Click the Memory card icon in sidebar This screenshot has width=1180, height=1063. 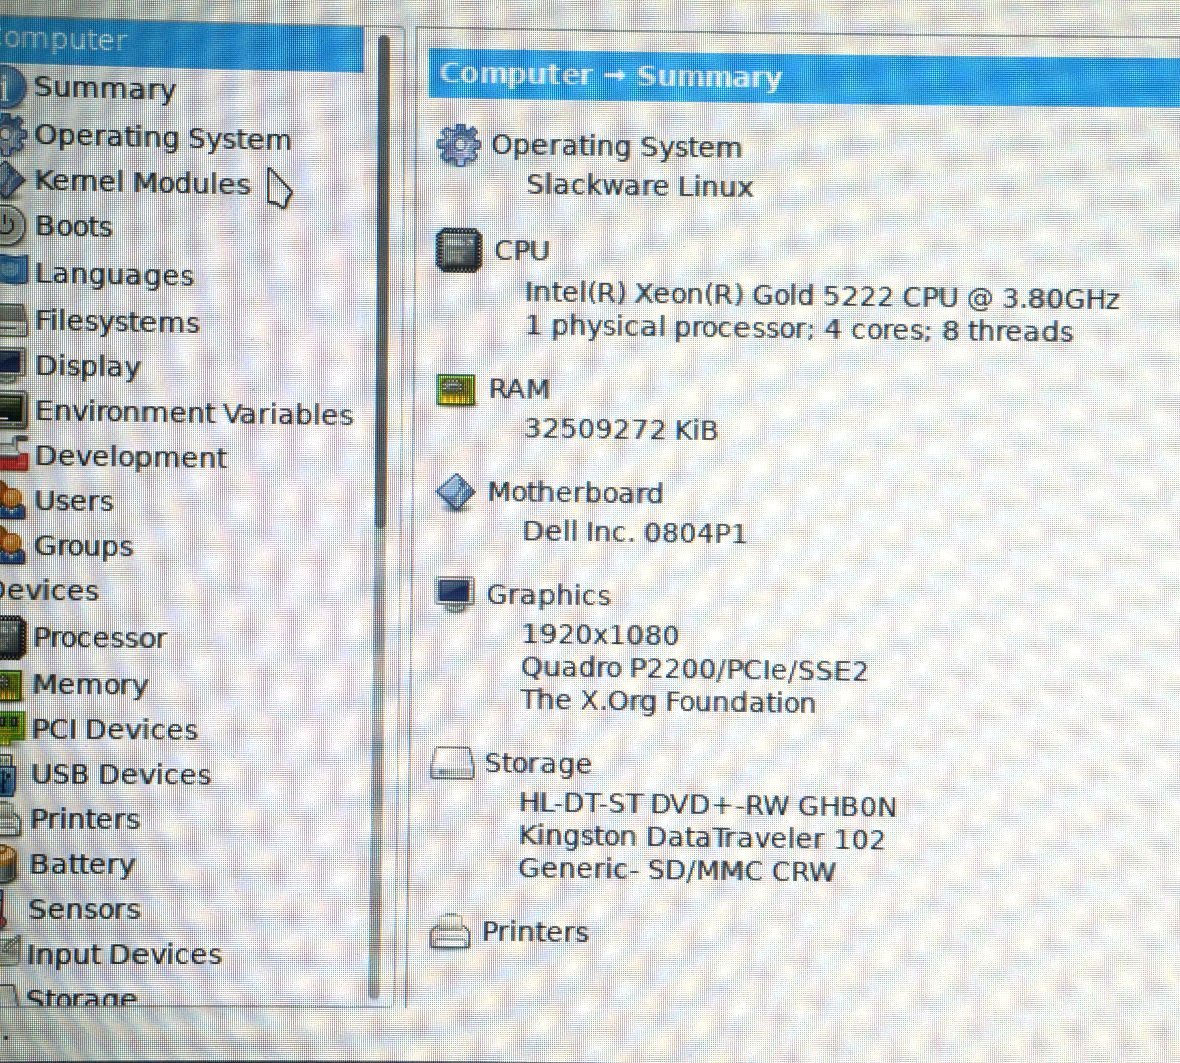[11, 685]
